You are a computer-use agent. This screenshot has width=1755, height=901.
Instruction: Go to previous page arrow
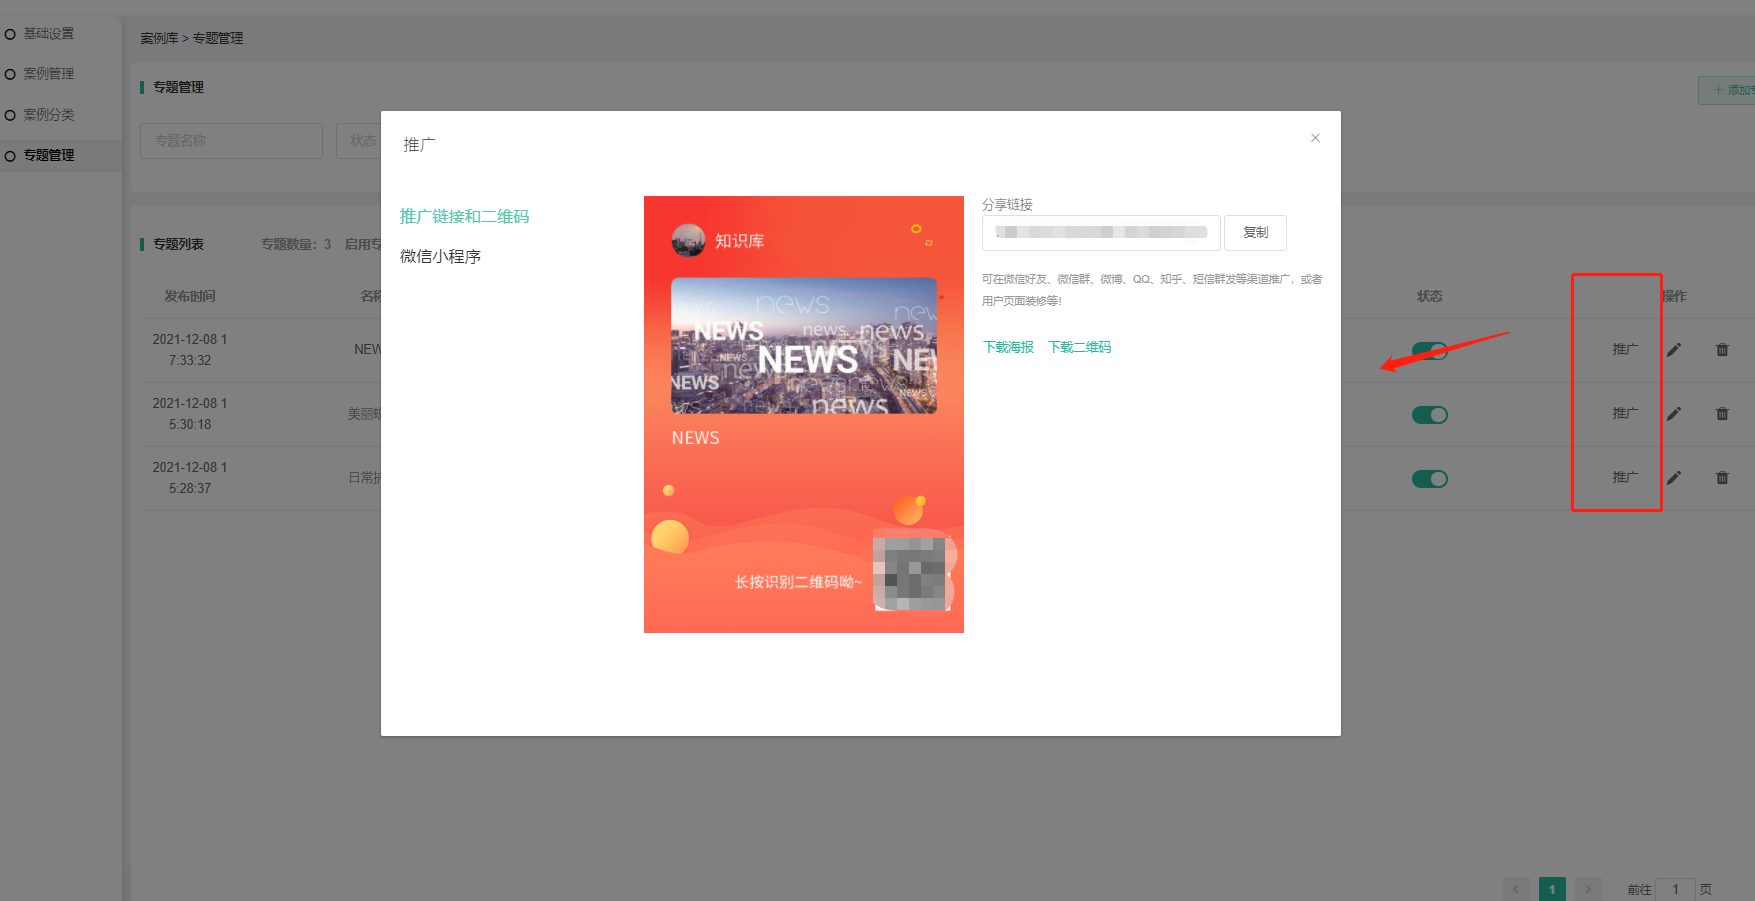(1516, 889)
